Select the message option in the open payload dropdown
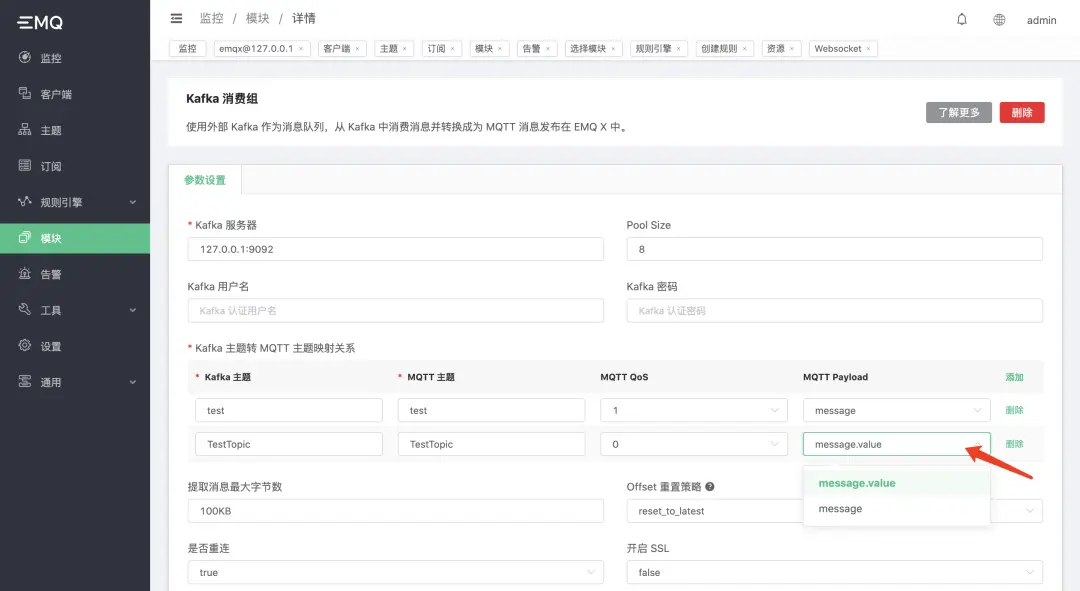Image resolution: width=1080 pixels, height=591 pixels. (840, 508)
